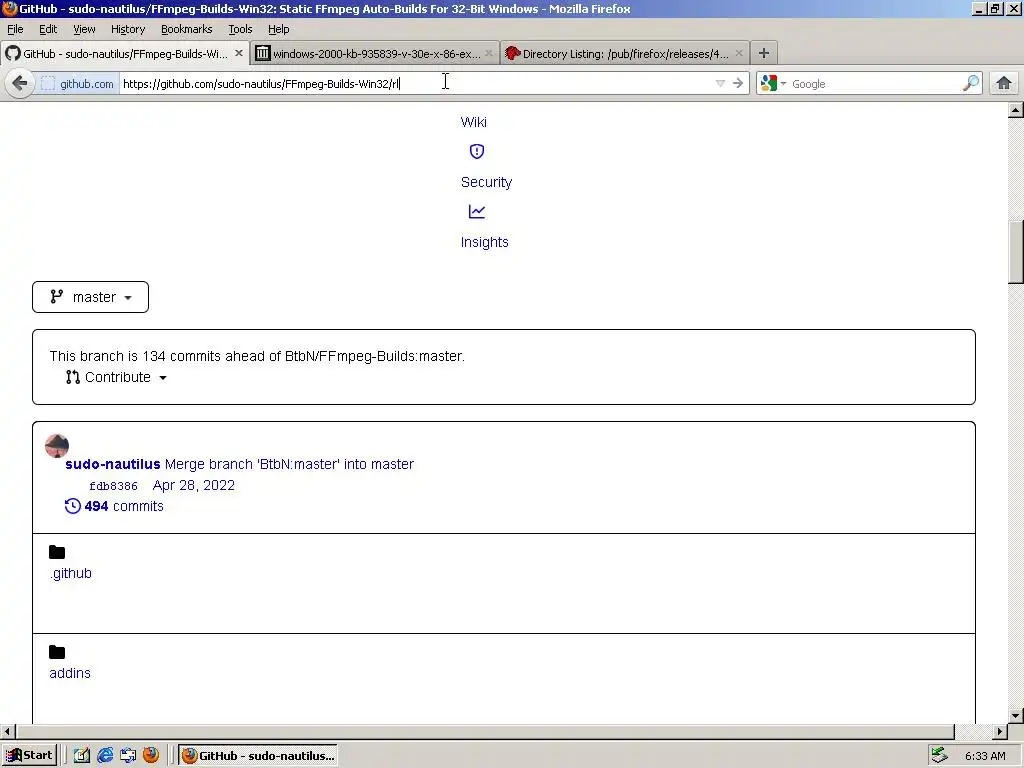Click the Show Desktop quick launch icon
The width and height of the screenshot is (1024, 768).
82,756
